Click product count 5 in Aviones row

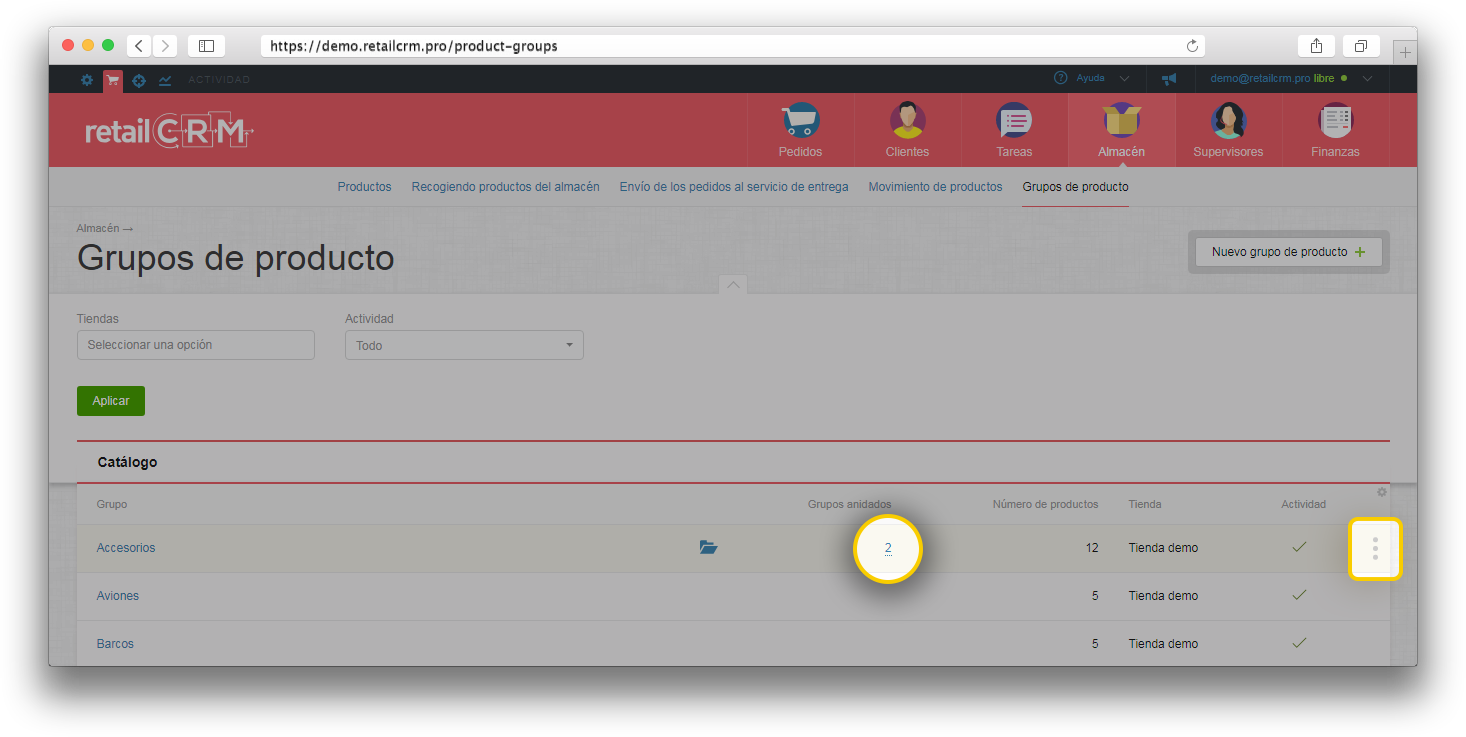1095,596
